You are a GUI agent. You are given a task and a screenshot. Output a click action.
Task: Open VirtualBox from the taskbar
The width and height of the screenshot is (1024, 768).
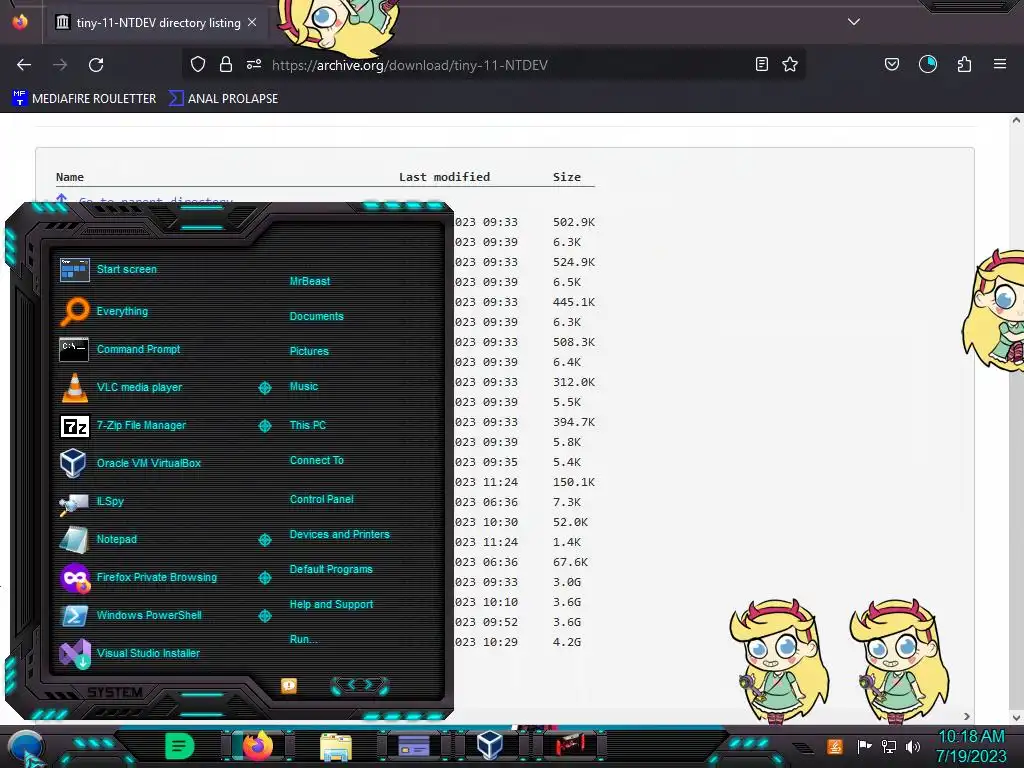[489, 745]
